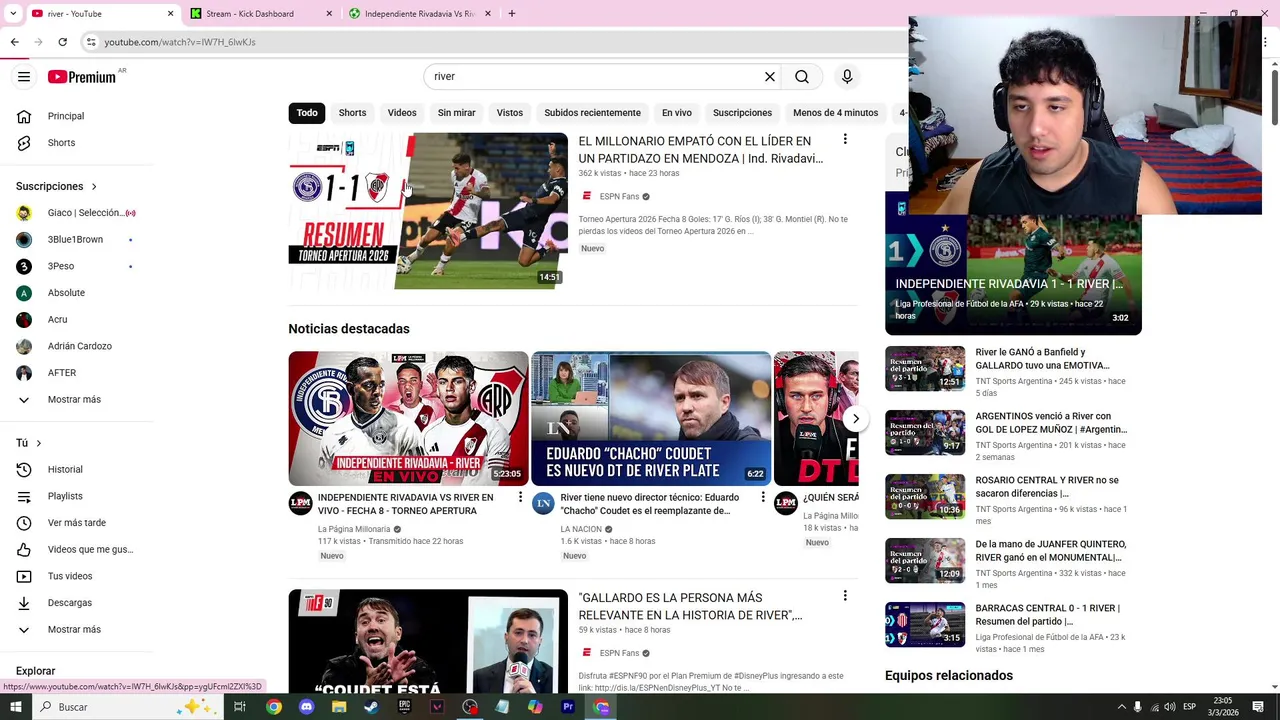Open Discord from the taskbar

(306, 707)
